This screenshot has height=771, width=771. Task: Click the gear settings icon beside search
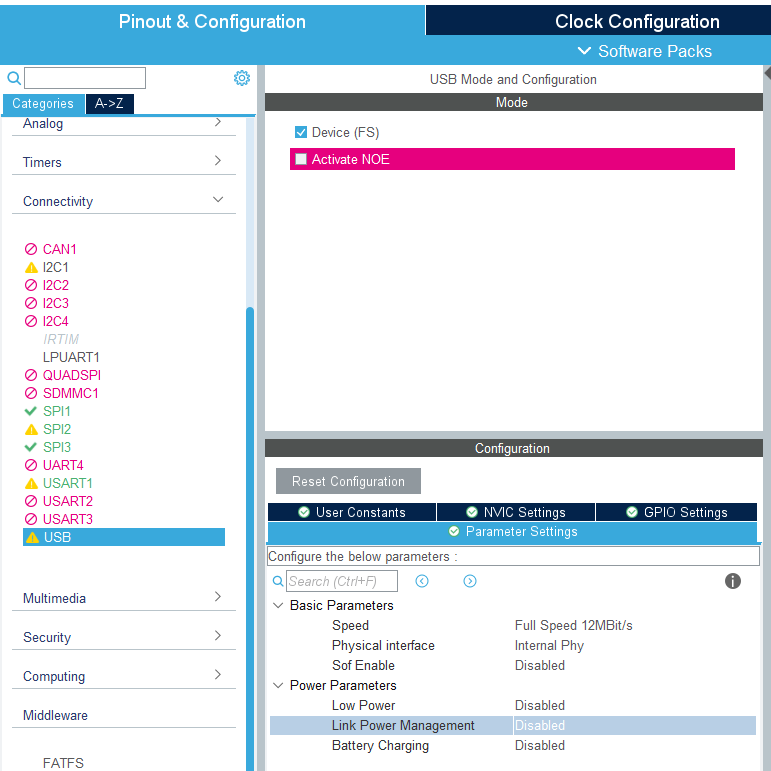pyautogui.click(x=241, y=78)
